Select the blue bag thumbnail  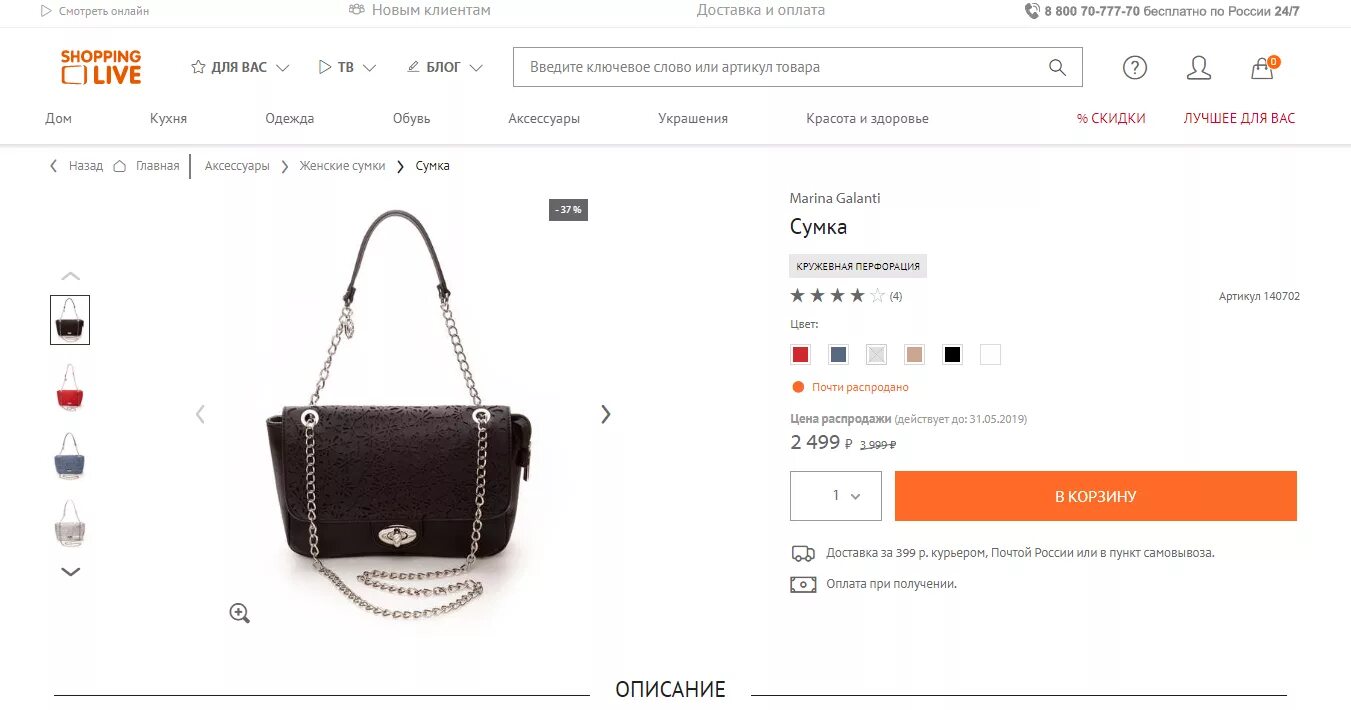click(x=70, y=456)
